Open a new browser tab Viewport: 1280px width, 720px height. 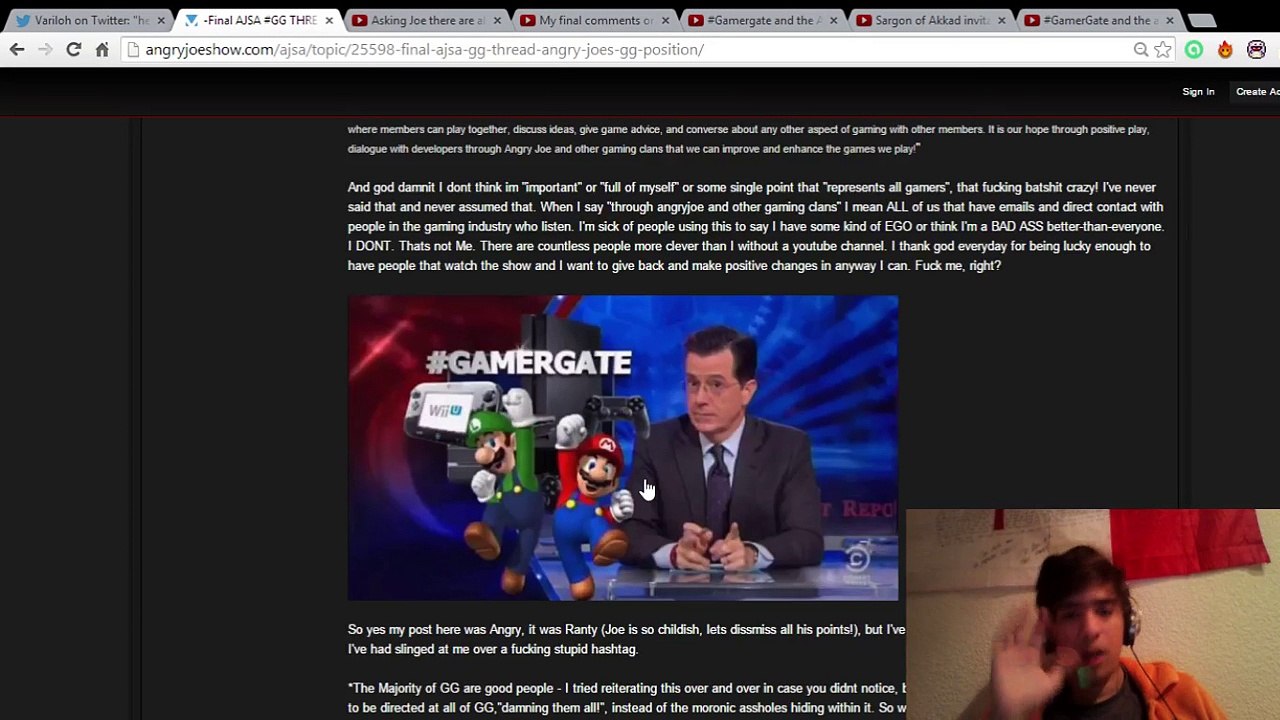(1202, 20)
